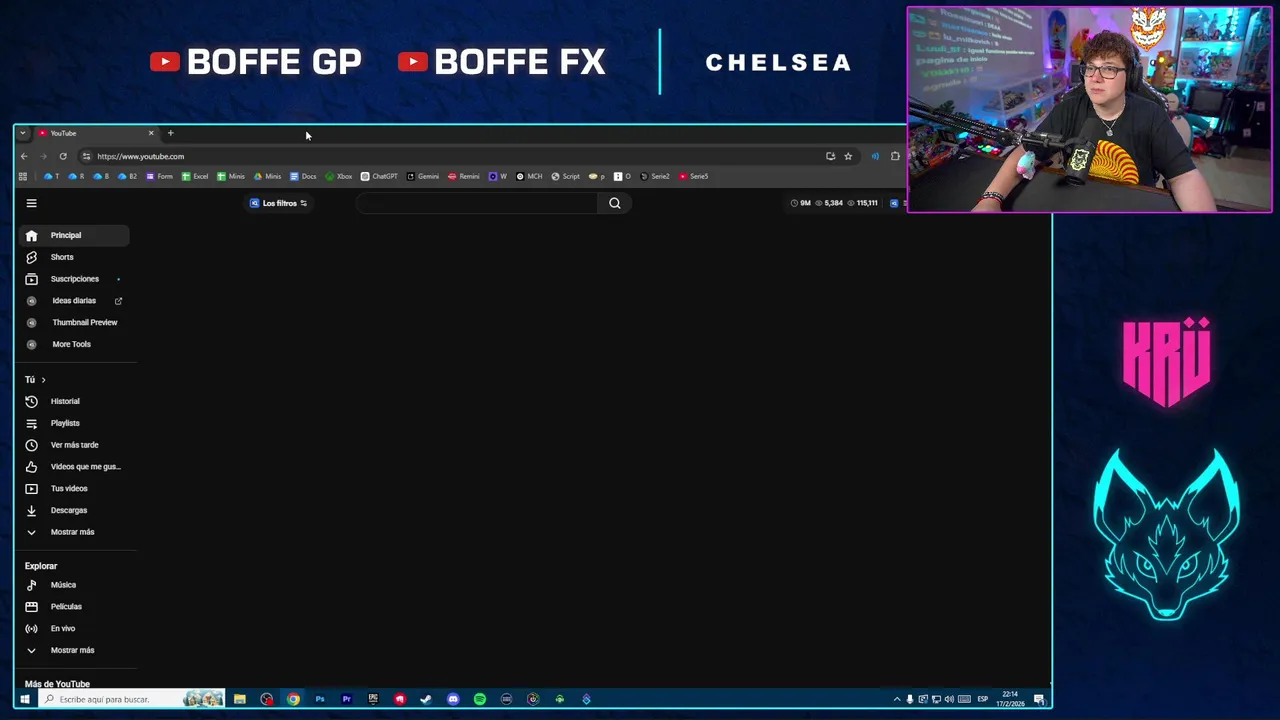This screenshot has width=1280, height=720.
Task: Reload the YouTube page
Action: coord(63,156)
